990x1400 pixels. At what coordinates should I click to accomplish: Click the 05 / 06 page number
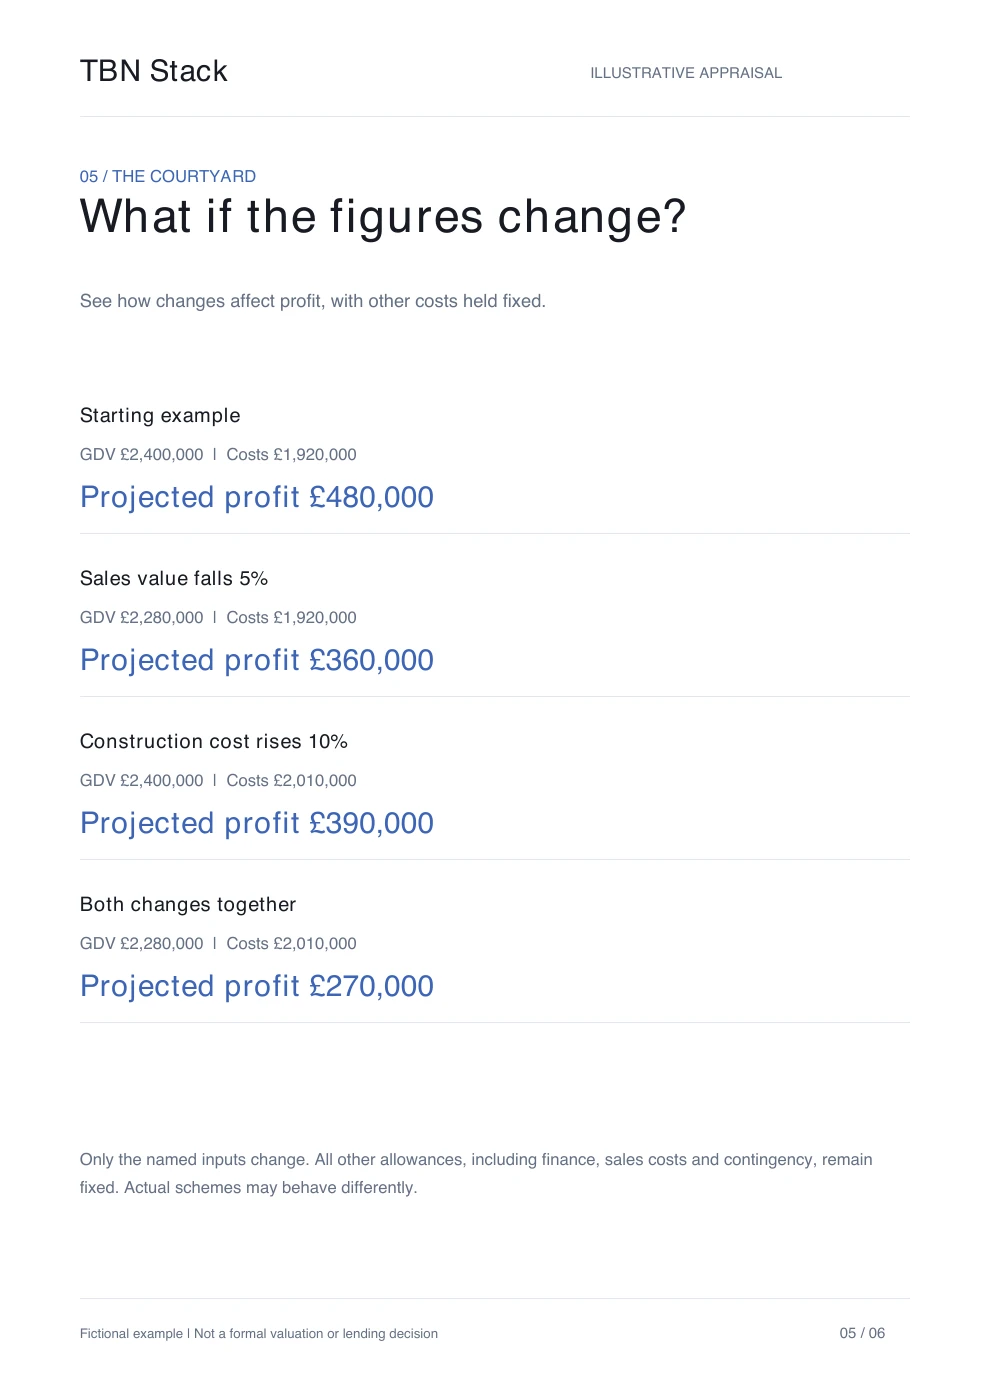click(862, 1333)
